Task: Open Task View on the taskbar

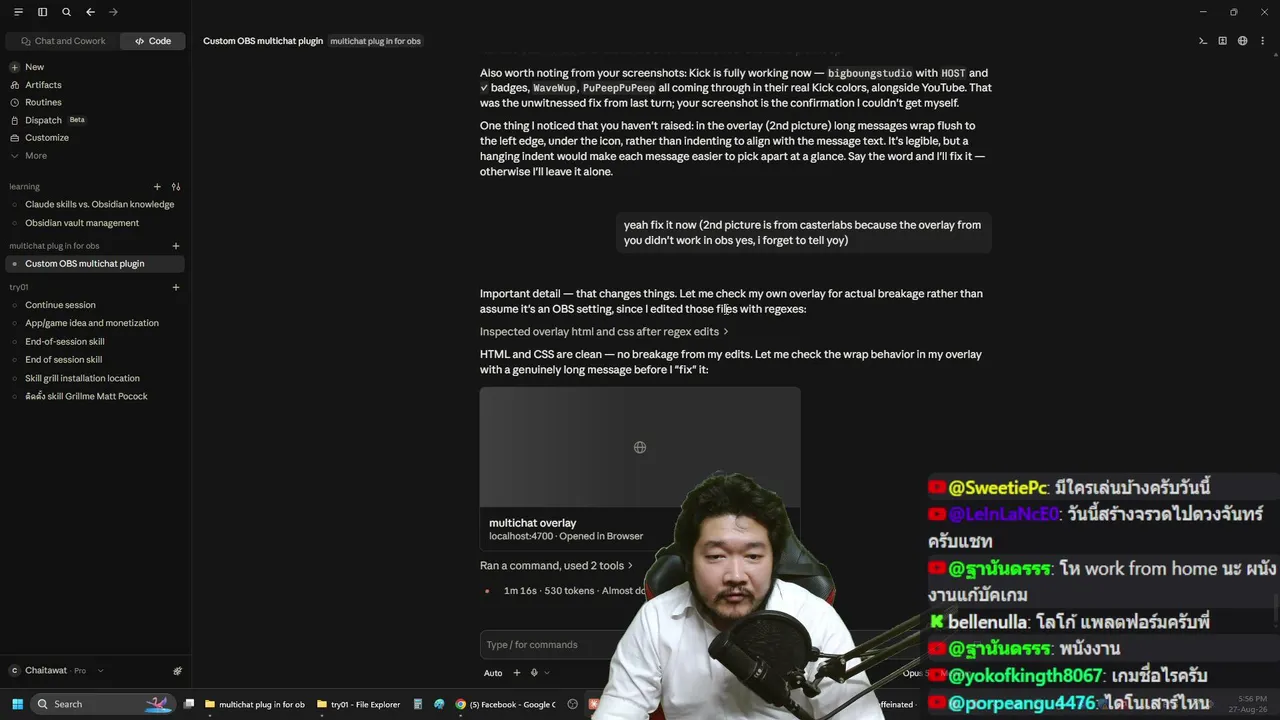Action: tap(189, 704)
